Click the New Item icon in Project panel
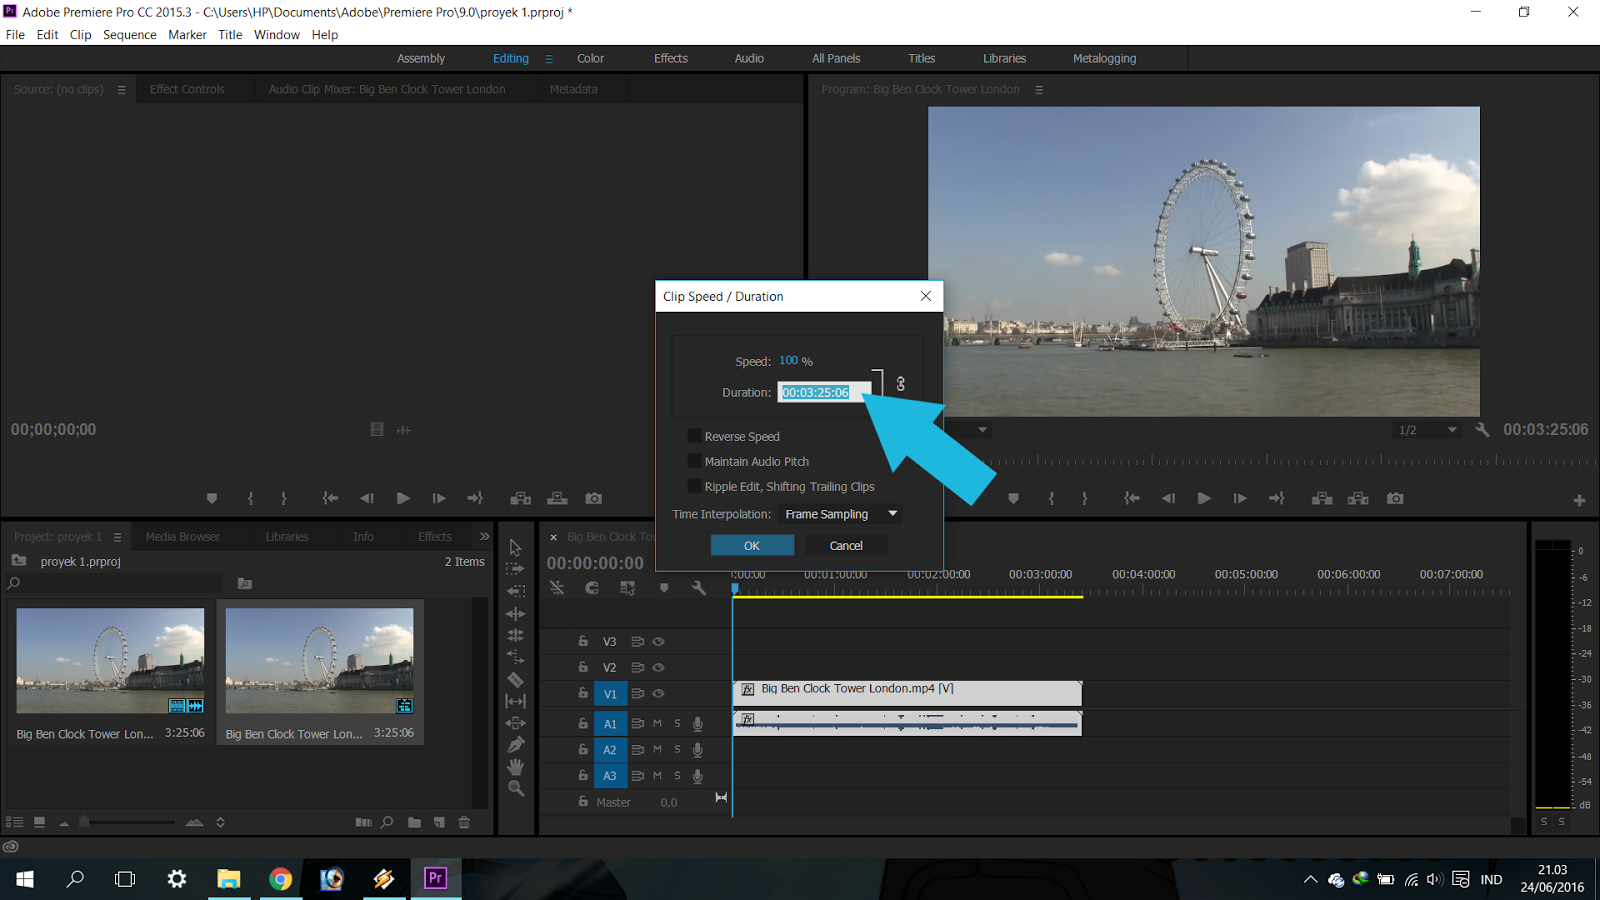 [x=439, y=822]
